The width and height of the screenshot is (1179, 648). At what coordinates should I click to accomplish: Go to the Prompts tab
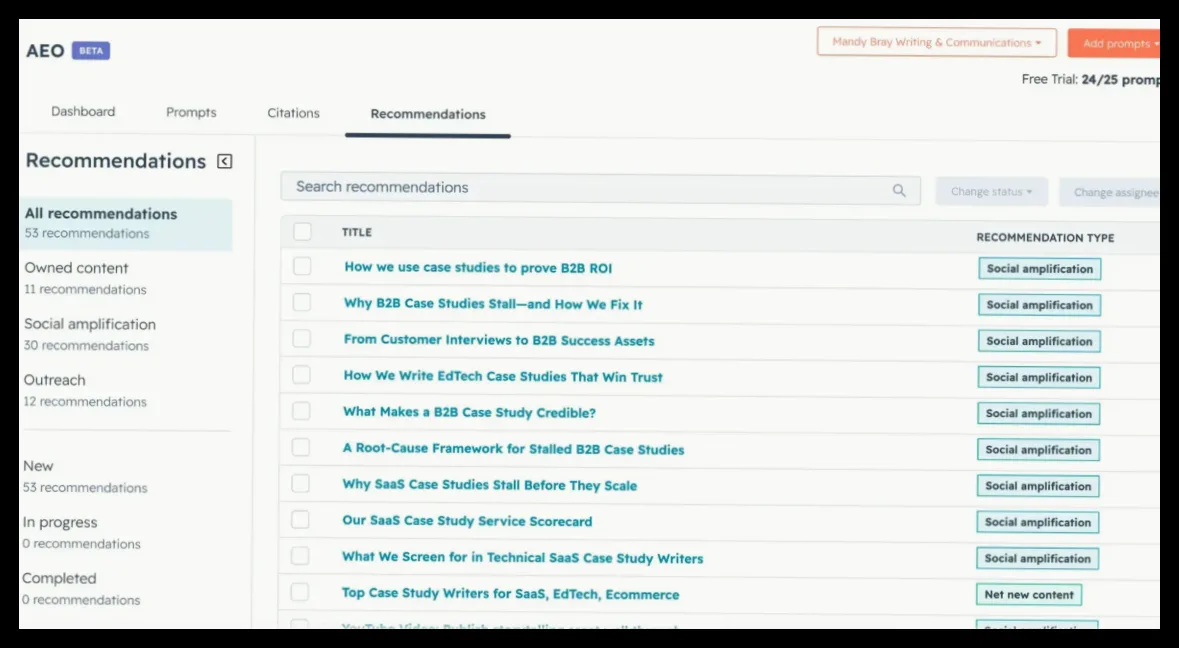191,112
